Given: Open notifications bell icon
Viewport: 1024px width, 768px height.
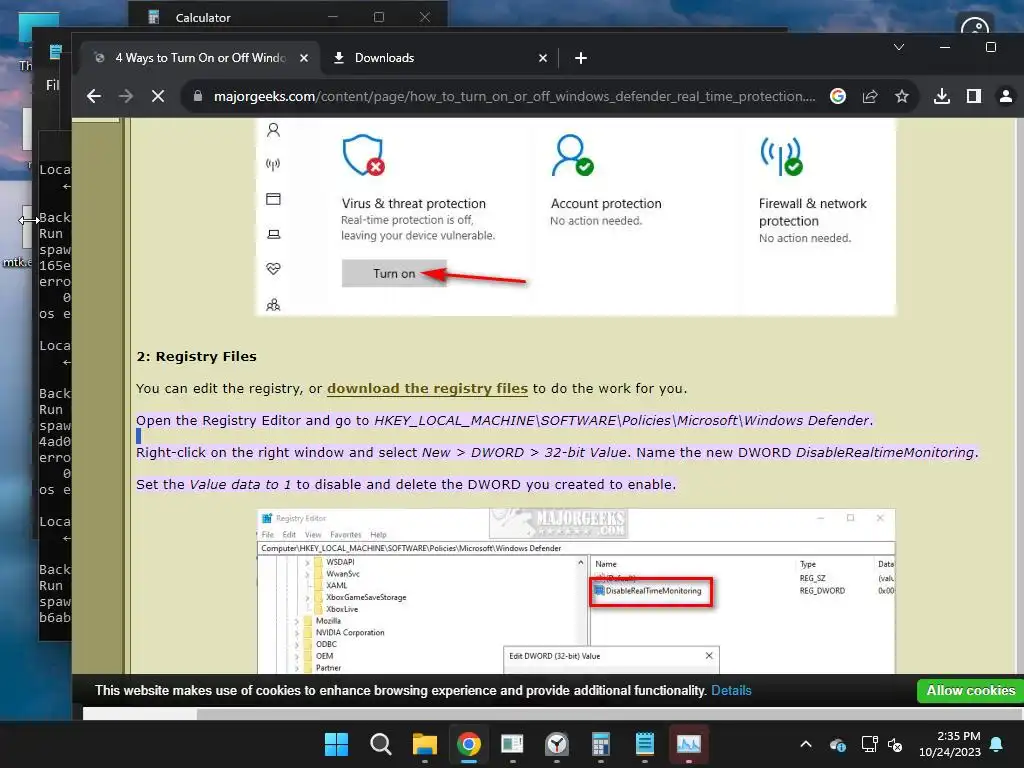Looking at the screenshot, I should point(997,744).
